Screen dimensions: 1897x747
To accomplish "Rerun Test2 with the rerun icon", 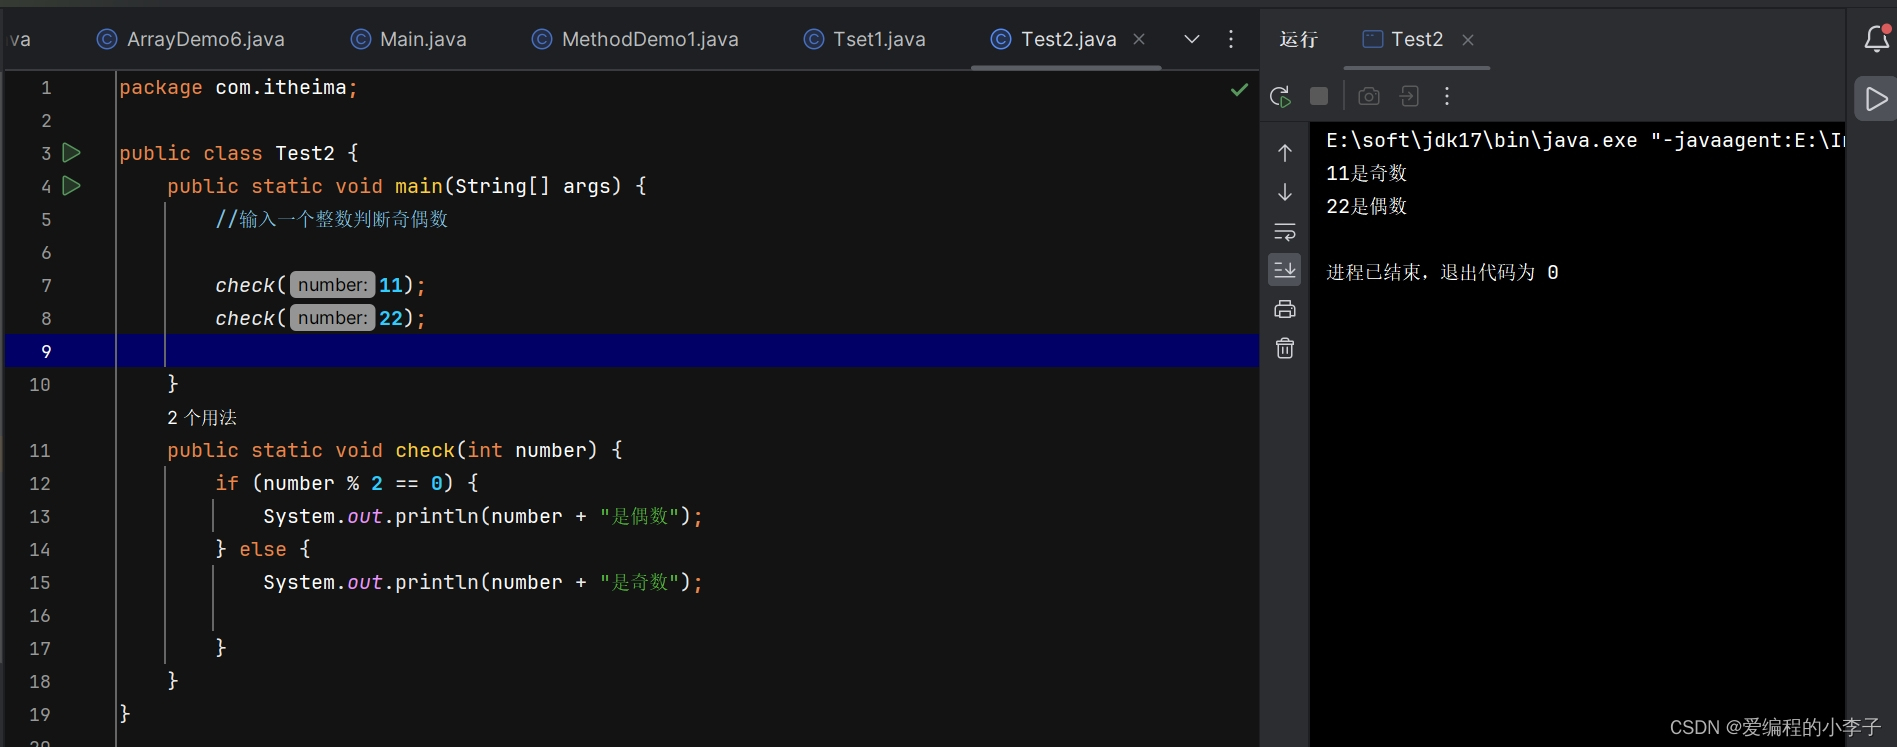I will click(x=1280, y=96).
